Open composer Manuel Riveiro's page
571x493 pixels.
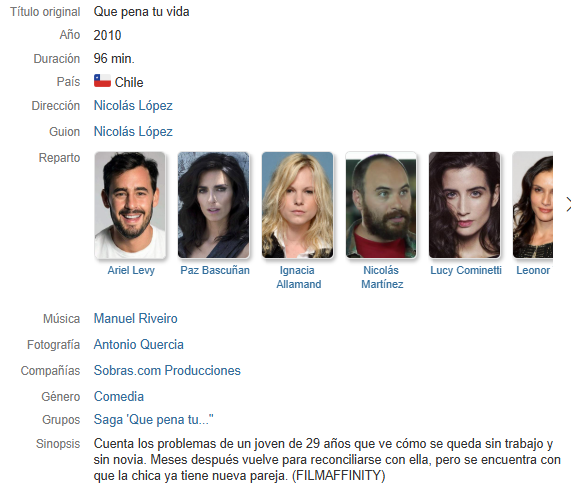135,319
